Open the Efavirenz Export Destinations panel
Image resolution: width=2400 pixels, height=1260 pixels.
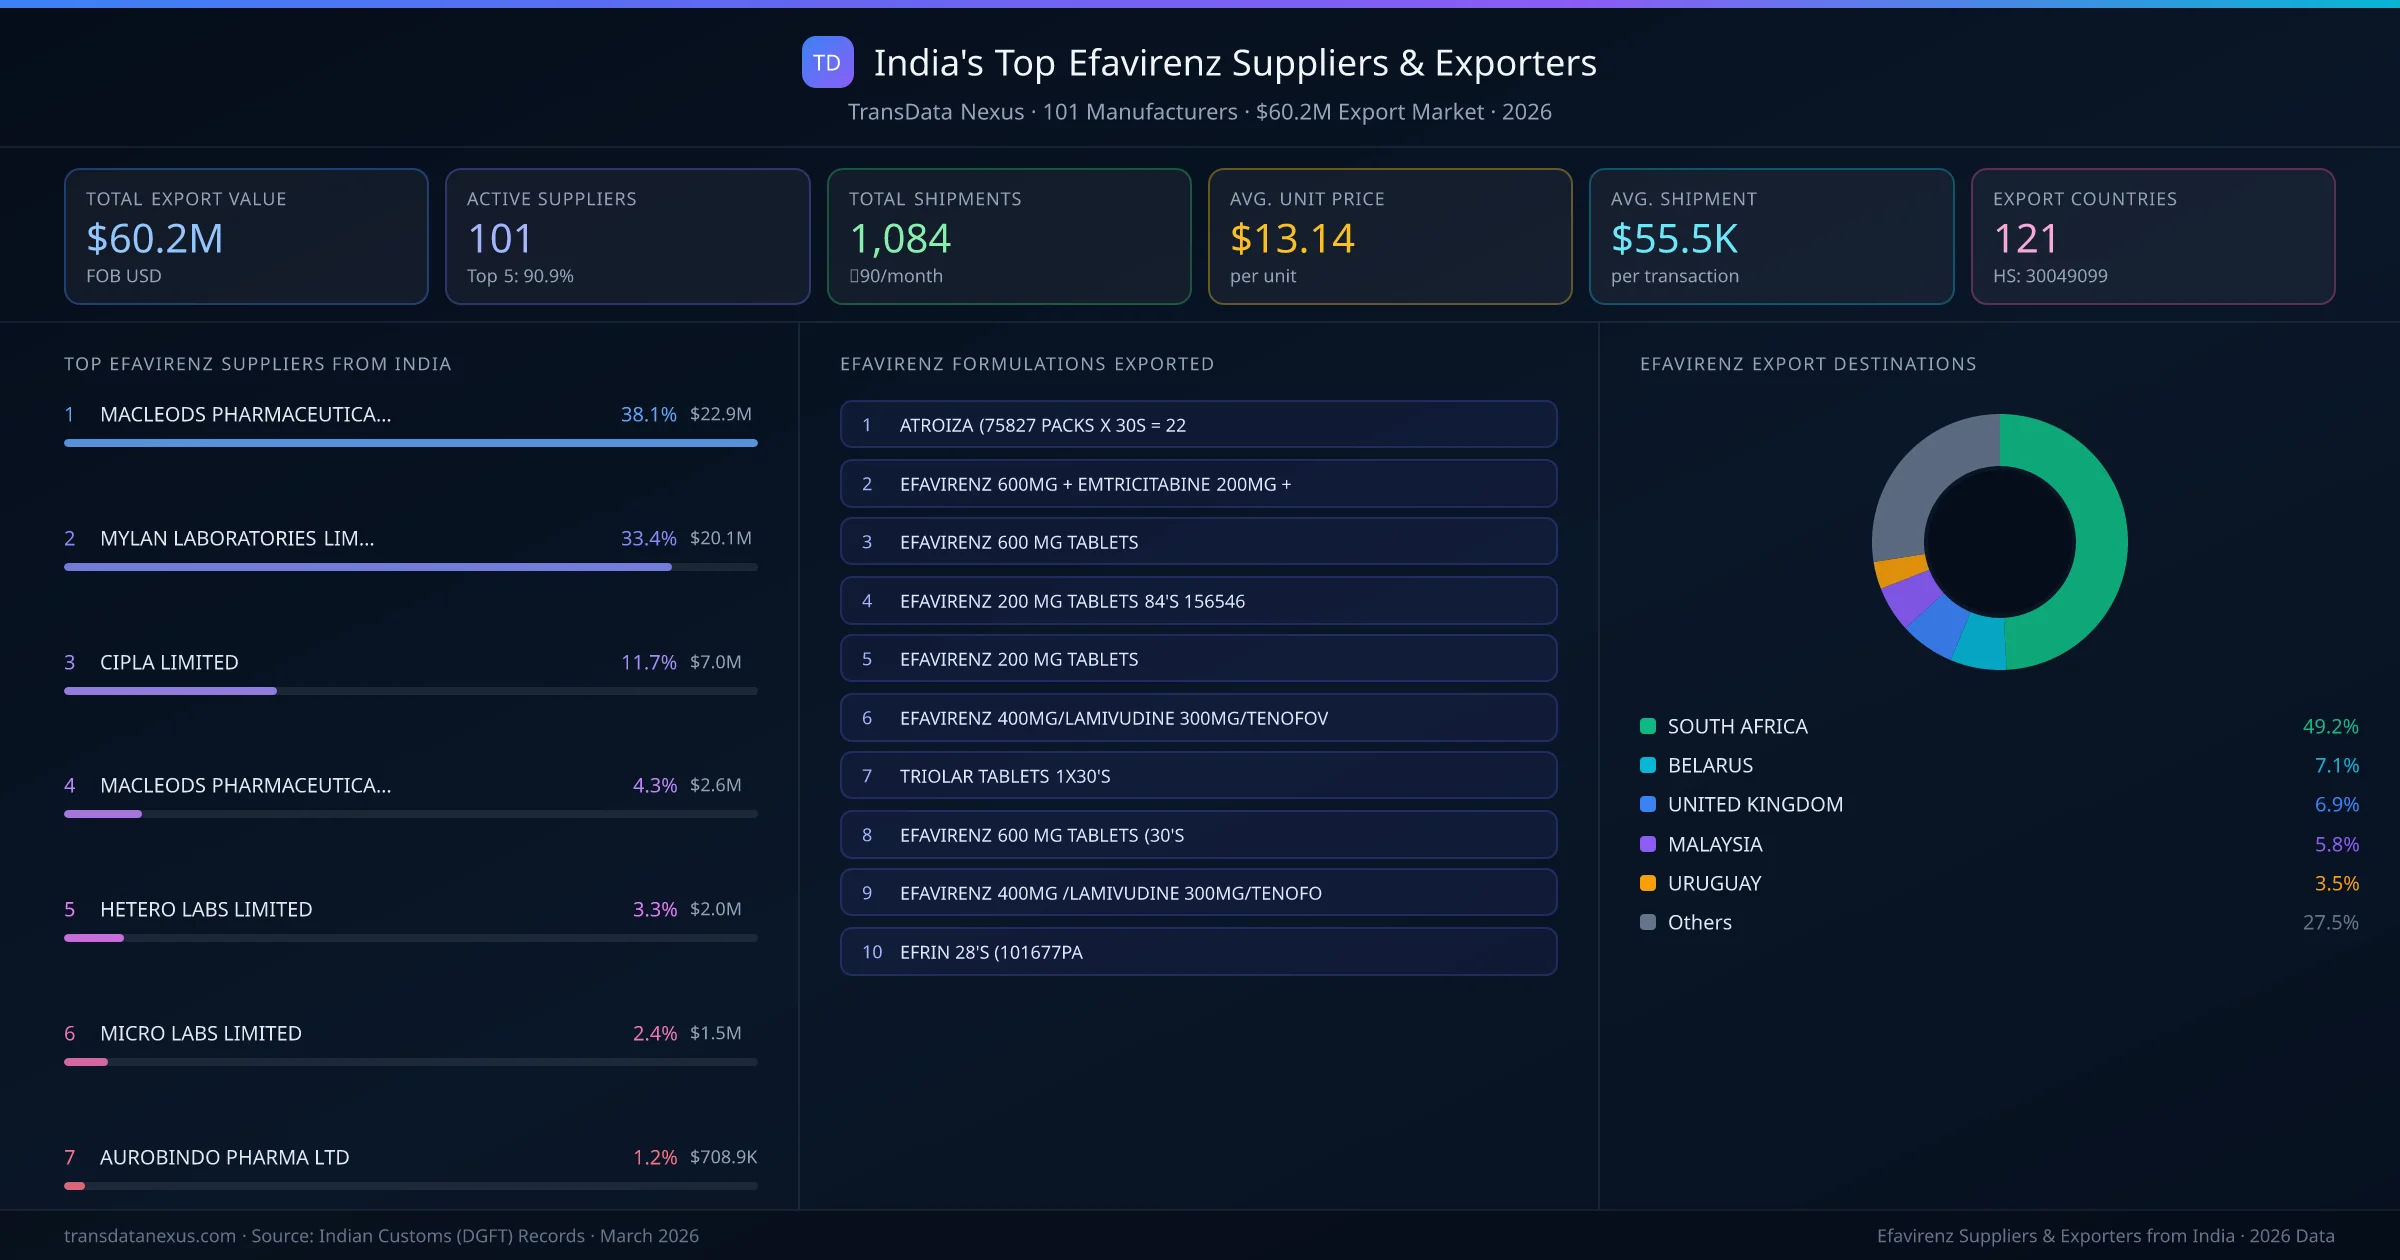tap(1808, 364)
